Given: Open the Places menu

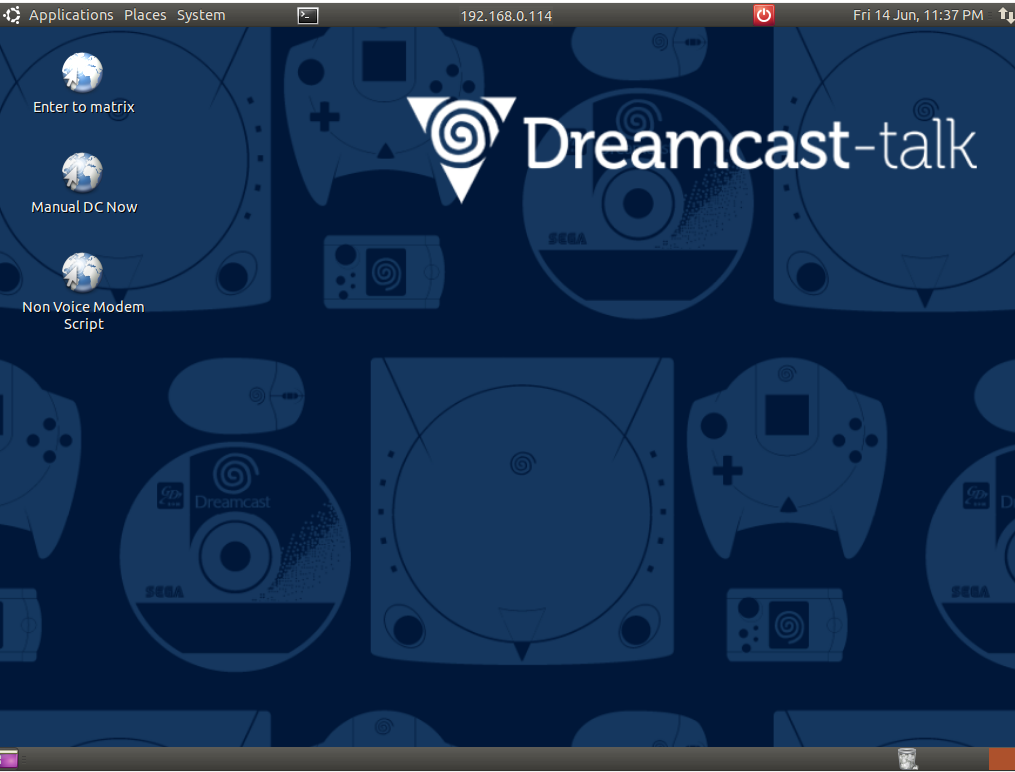Looking at the screenshot, I should [145, 15].
